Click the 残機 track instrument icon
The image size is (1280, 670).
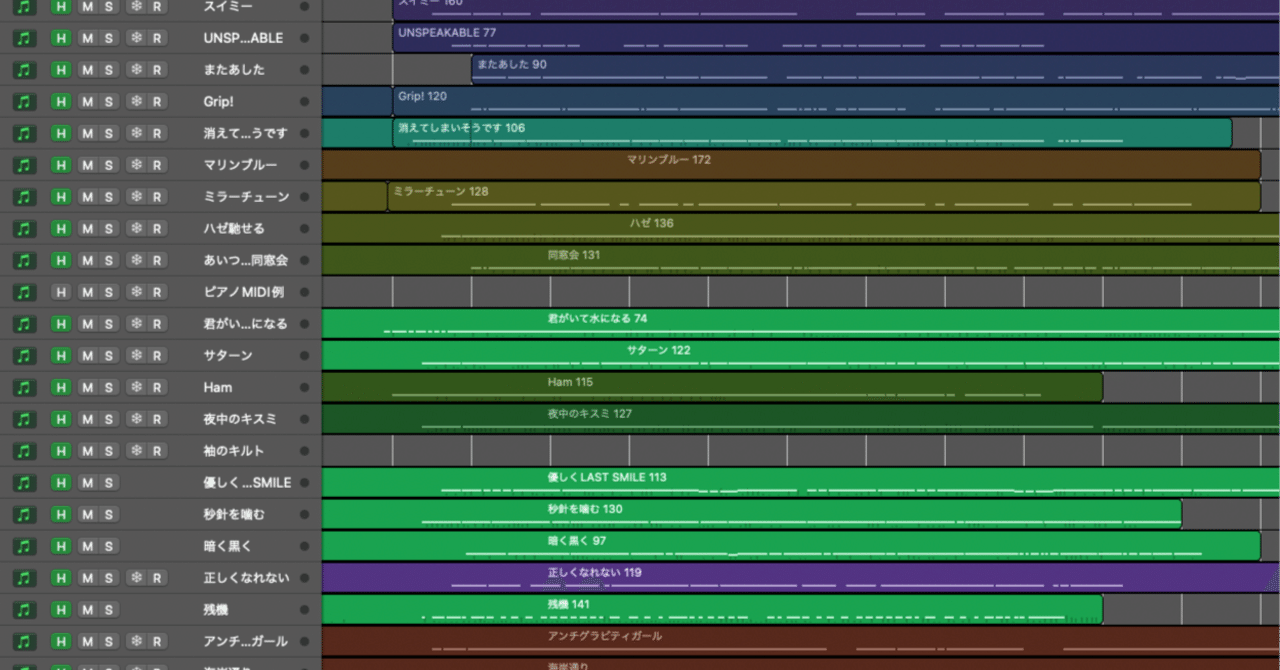[26, 609]
